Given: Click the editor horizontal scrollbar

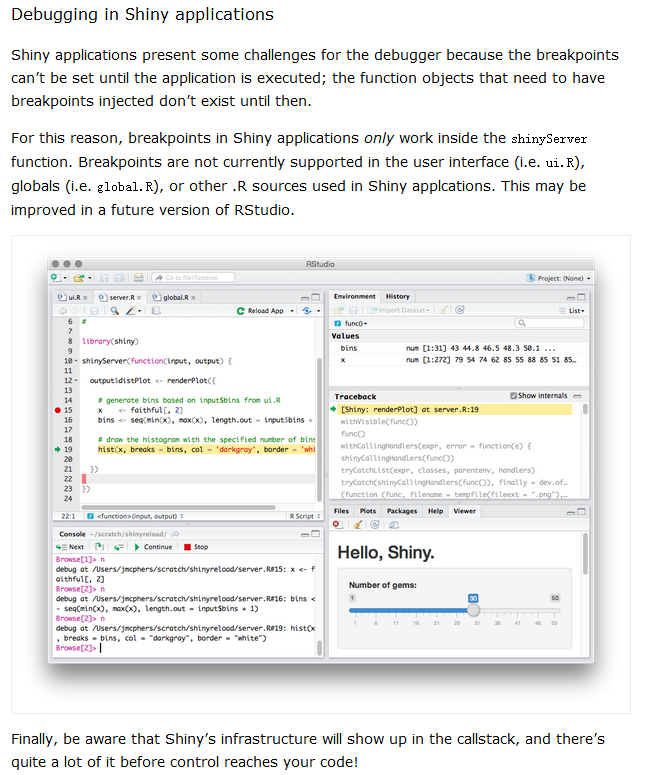Looking at the screenshot, I should click(x=178, y=508).
